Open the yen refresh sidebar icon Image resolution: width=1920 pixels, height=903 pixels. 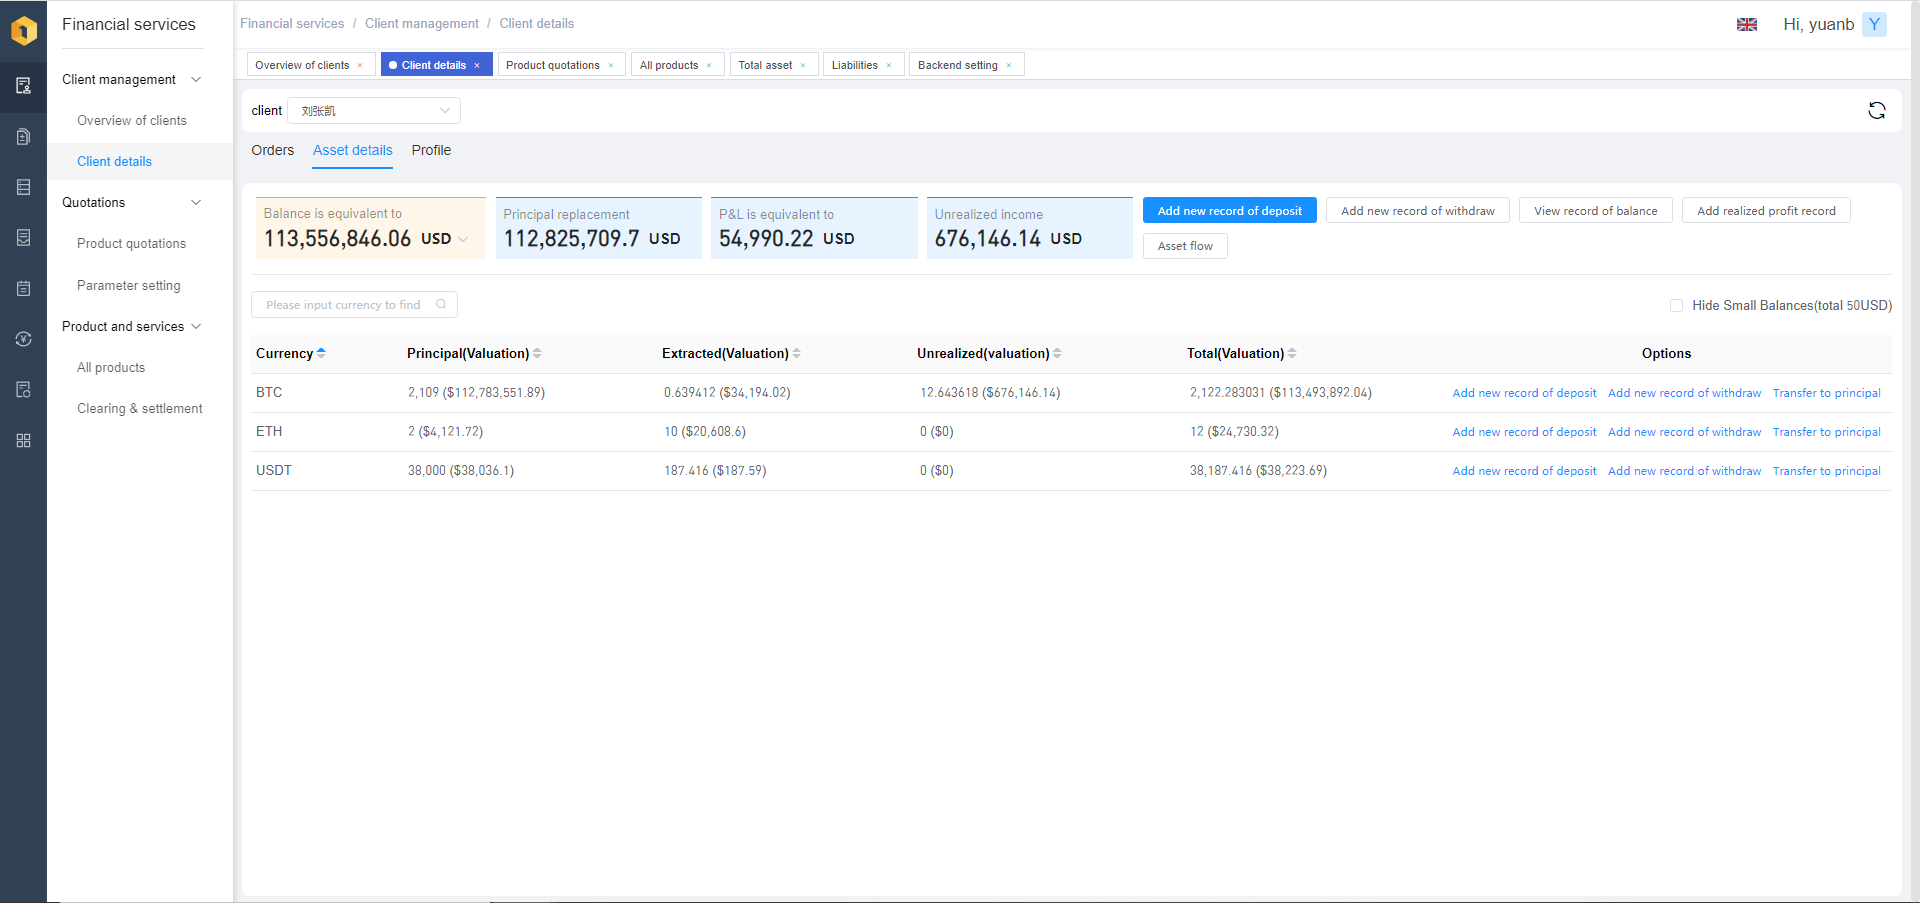point(24,339)
